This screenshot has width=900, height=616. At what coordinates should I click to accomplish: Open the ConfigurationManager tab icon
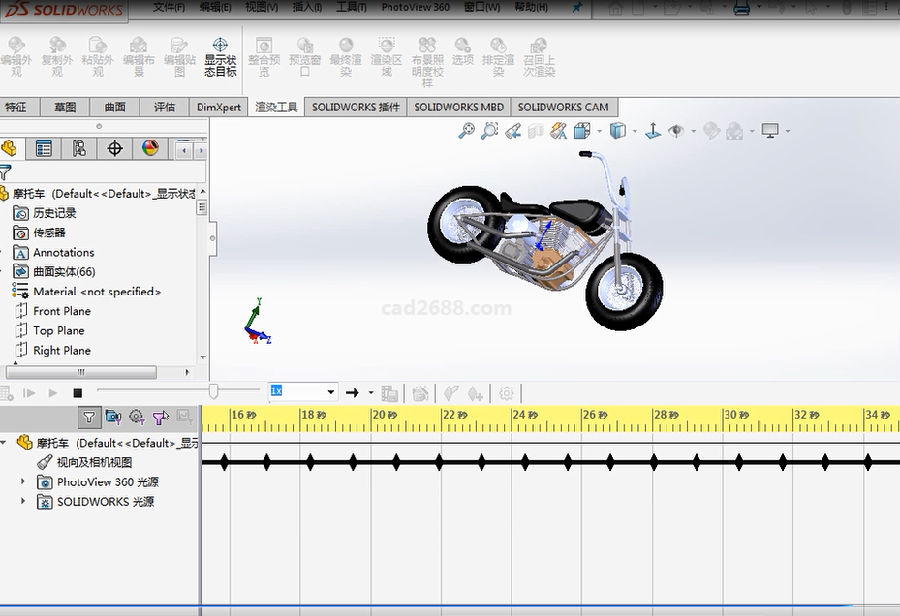click(x=79, y=149)
